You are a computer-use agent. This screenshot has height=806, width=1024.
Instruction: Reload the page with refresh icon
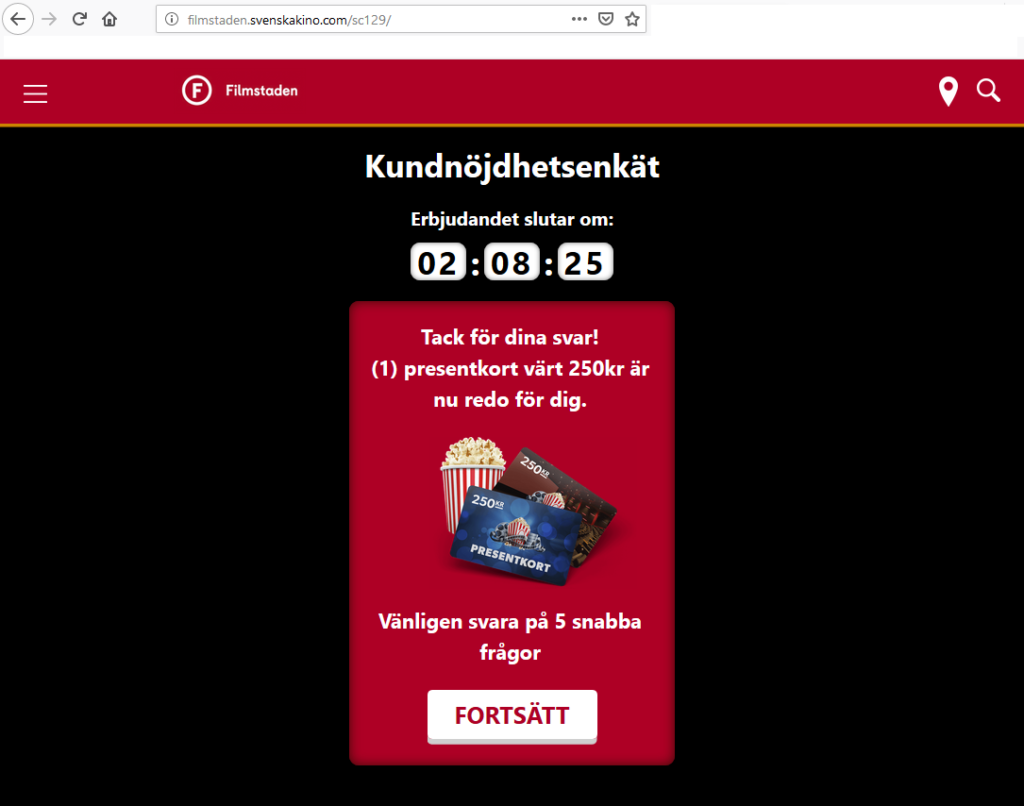[80, 19]
